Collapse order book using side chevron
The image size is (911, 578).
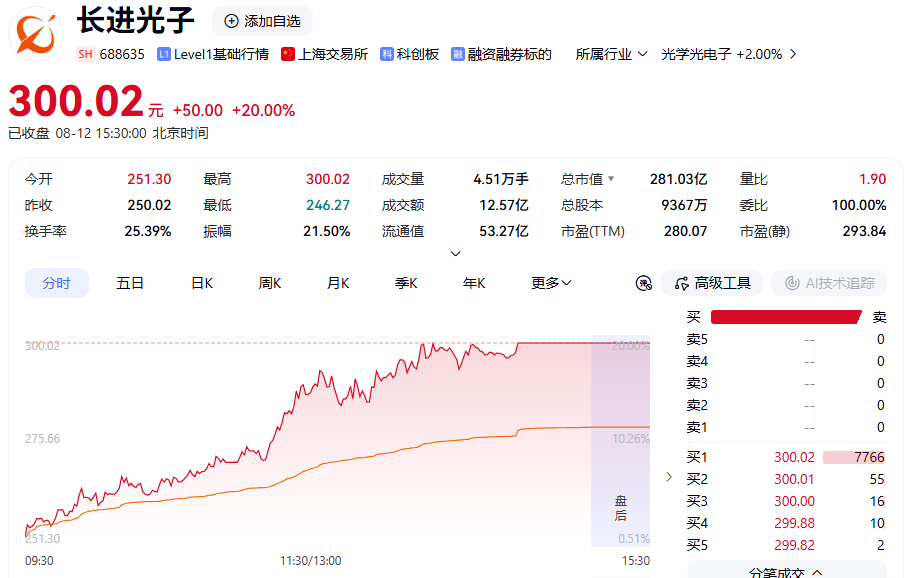(669, 477)
